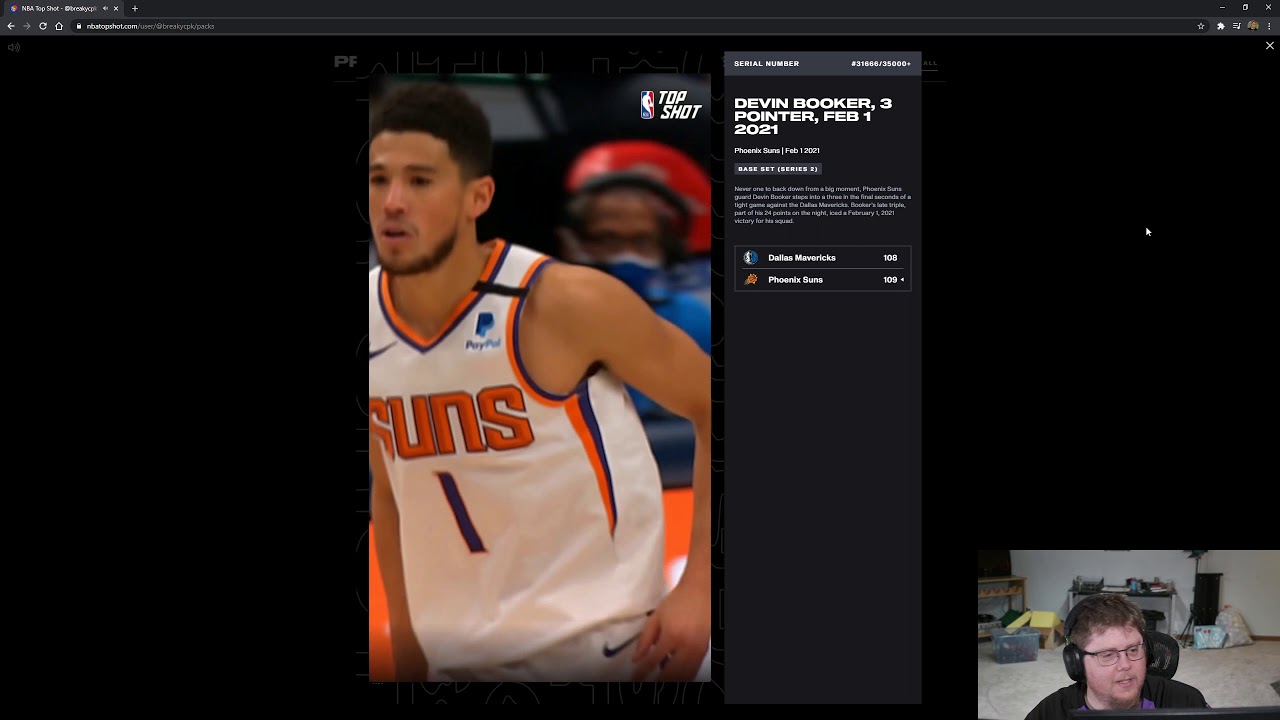The height and width of the screenshot is (720, 1280).
Task: Click the Phoenix Suns | Feb 1 2021 subtitle
Action: pos(777,151)
